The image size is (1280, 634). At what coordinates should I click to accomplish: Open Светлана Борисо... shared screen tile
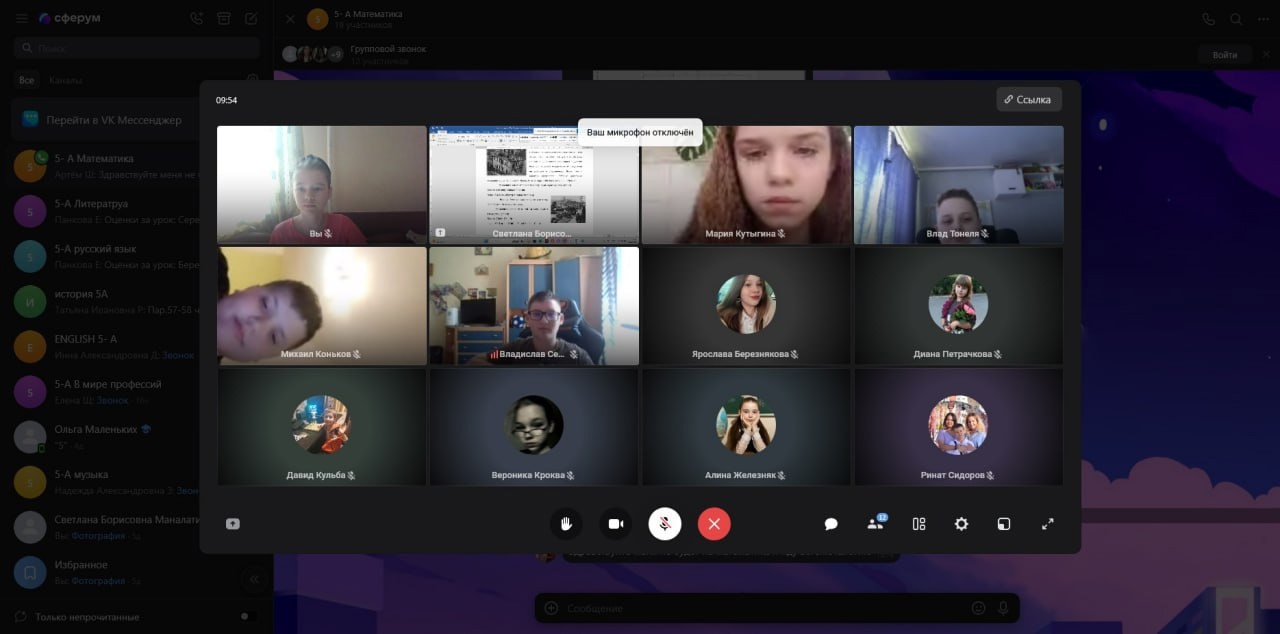tap(534, 185)
